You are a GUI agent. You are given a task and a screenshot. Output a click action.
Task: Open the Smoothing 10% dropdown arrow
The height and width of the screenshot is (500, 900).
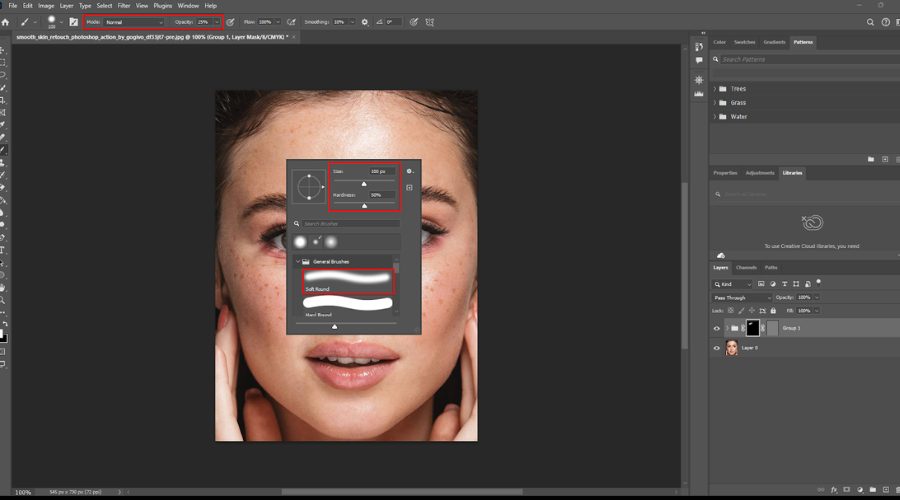(x=352, y=22)
